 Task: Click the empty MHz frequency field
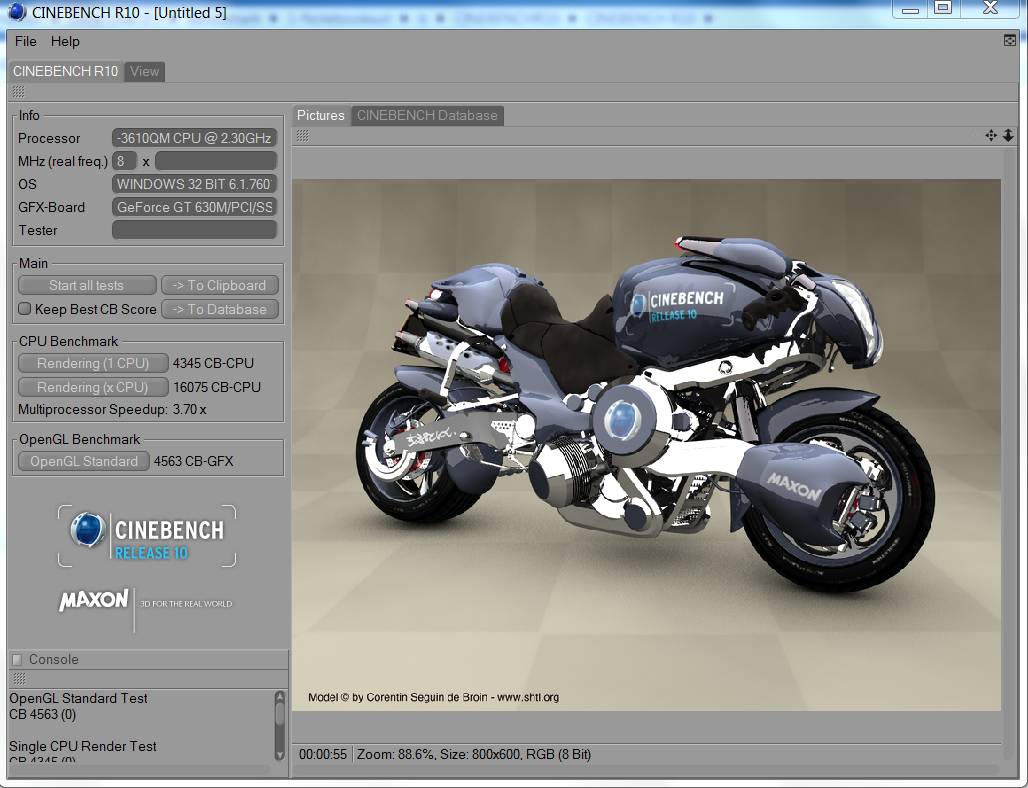[216, 161]
